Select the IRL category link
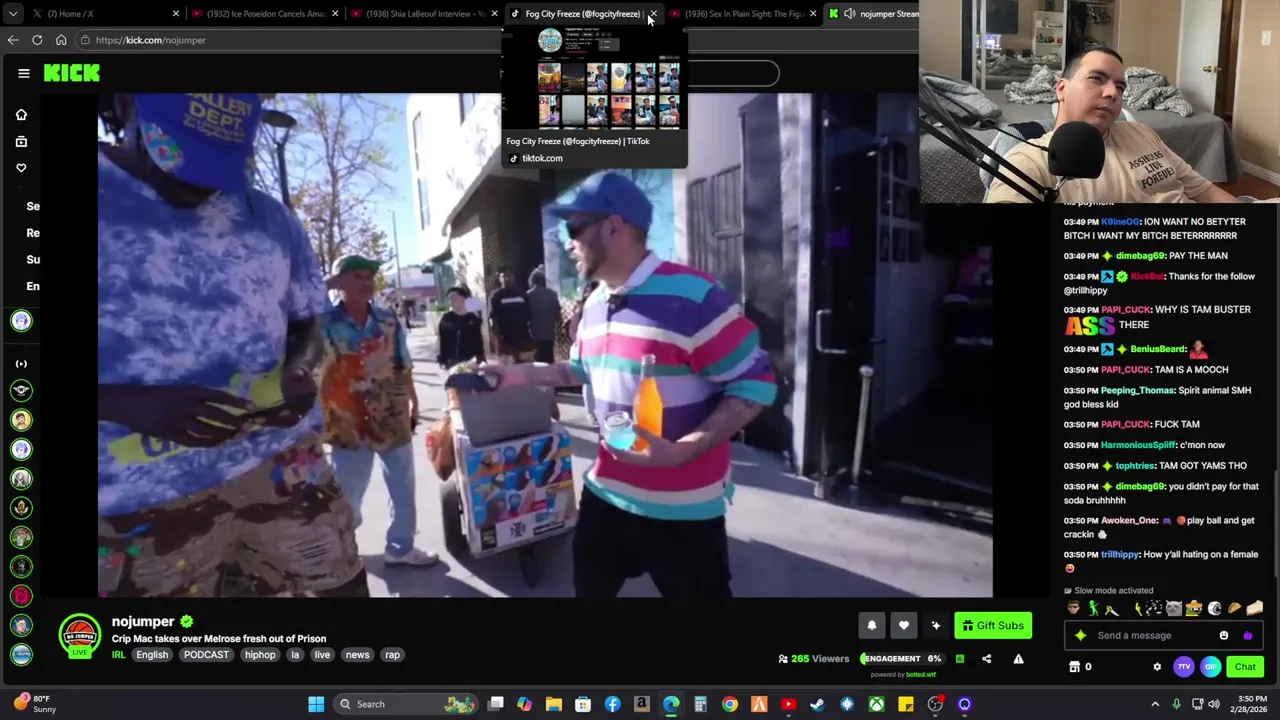The image size is (1280, 720). [x=118, y=655]
